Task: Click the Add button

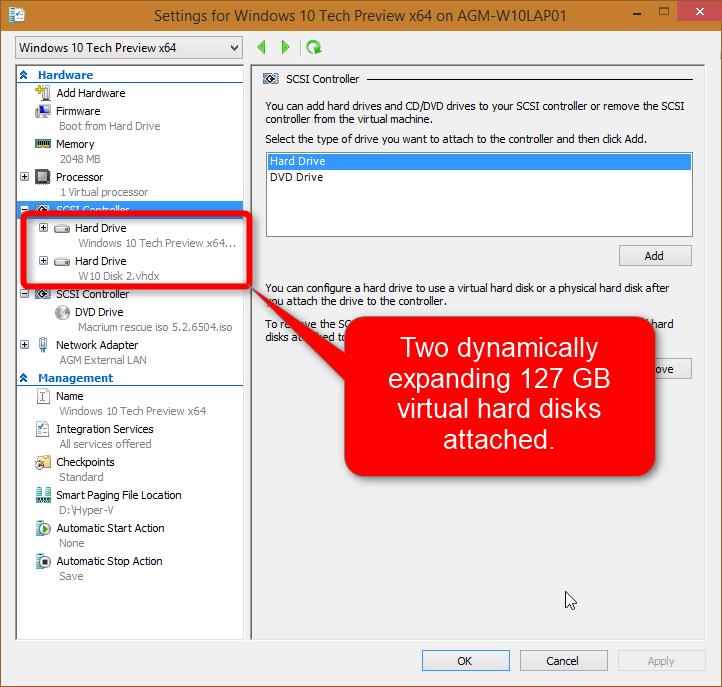Action: click(x=655, y=256)
